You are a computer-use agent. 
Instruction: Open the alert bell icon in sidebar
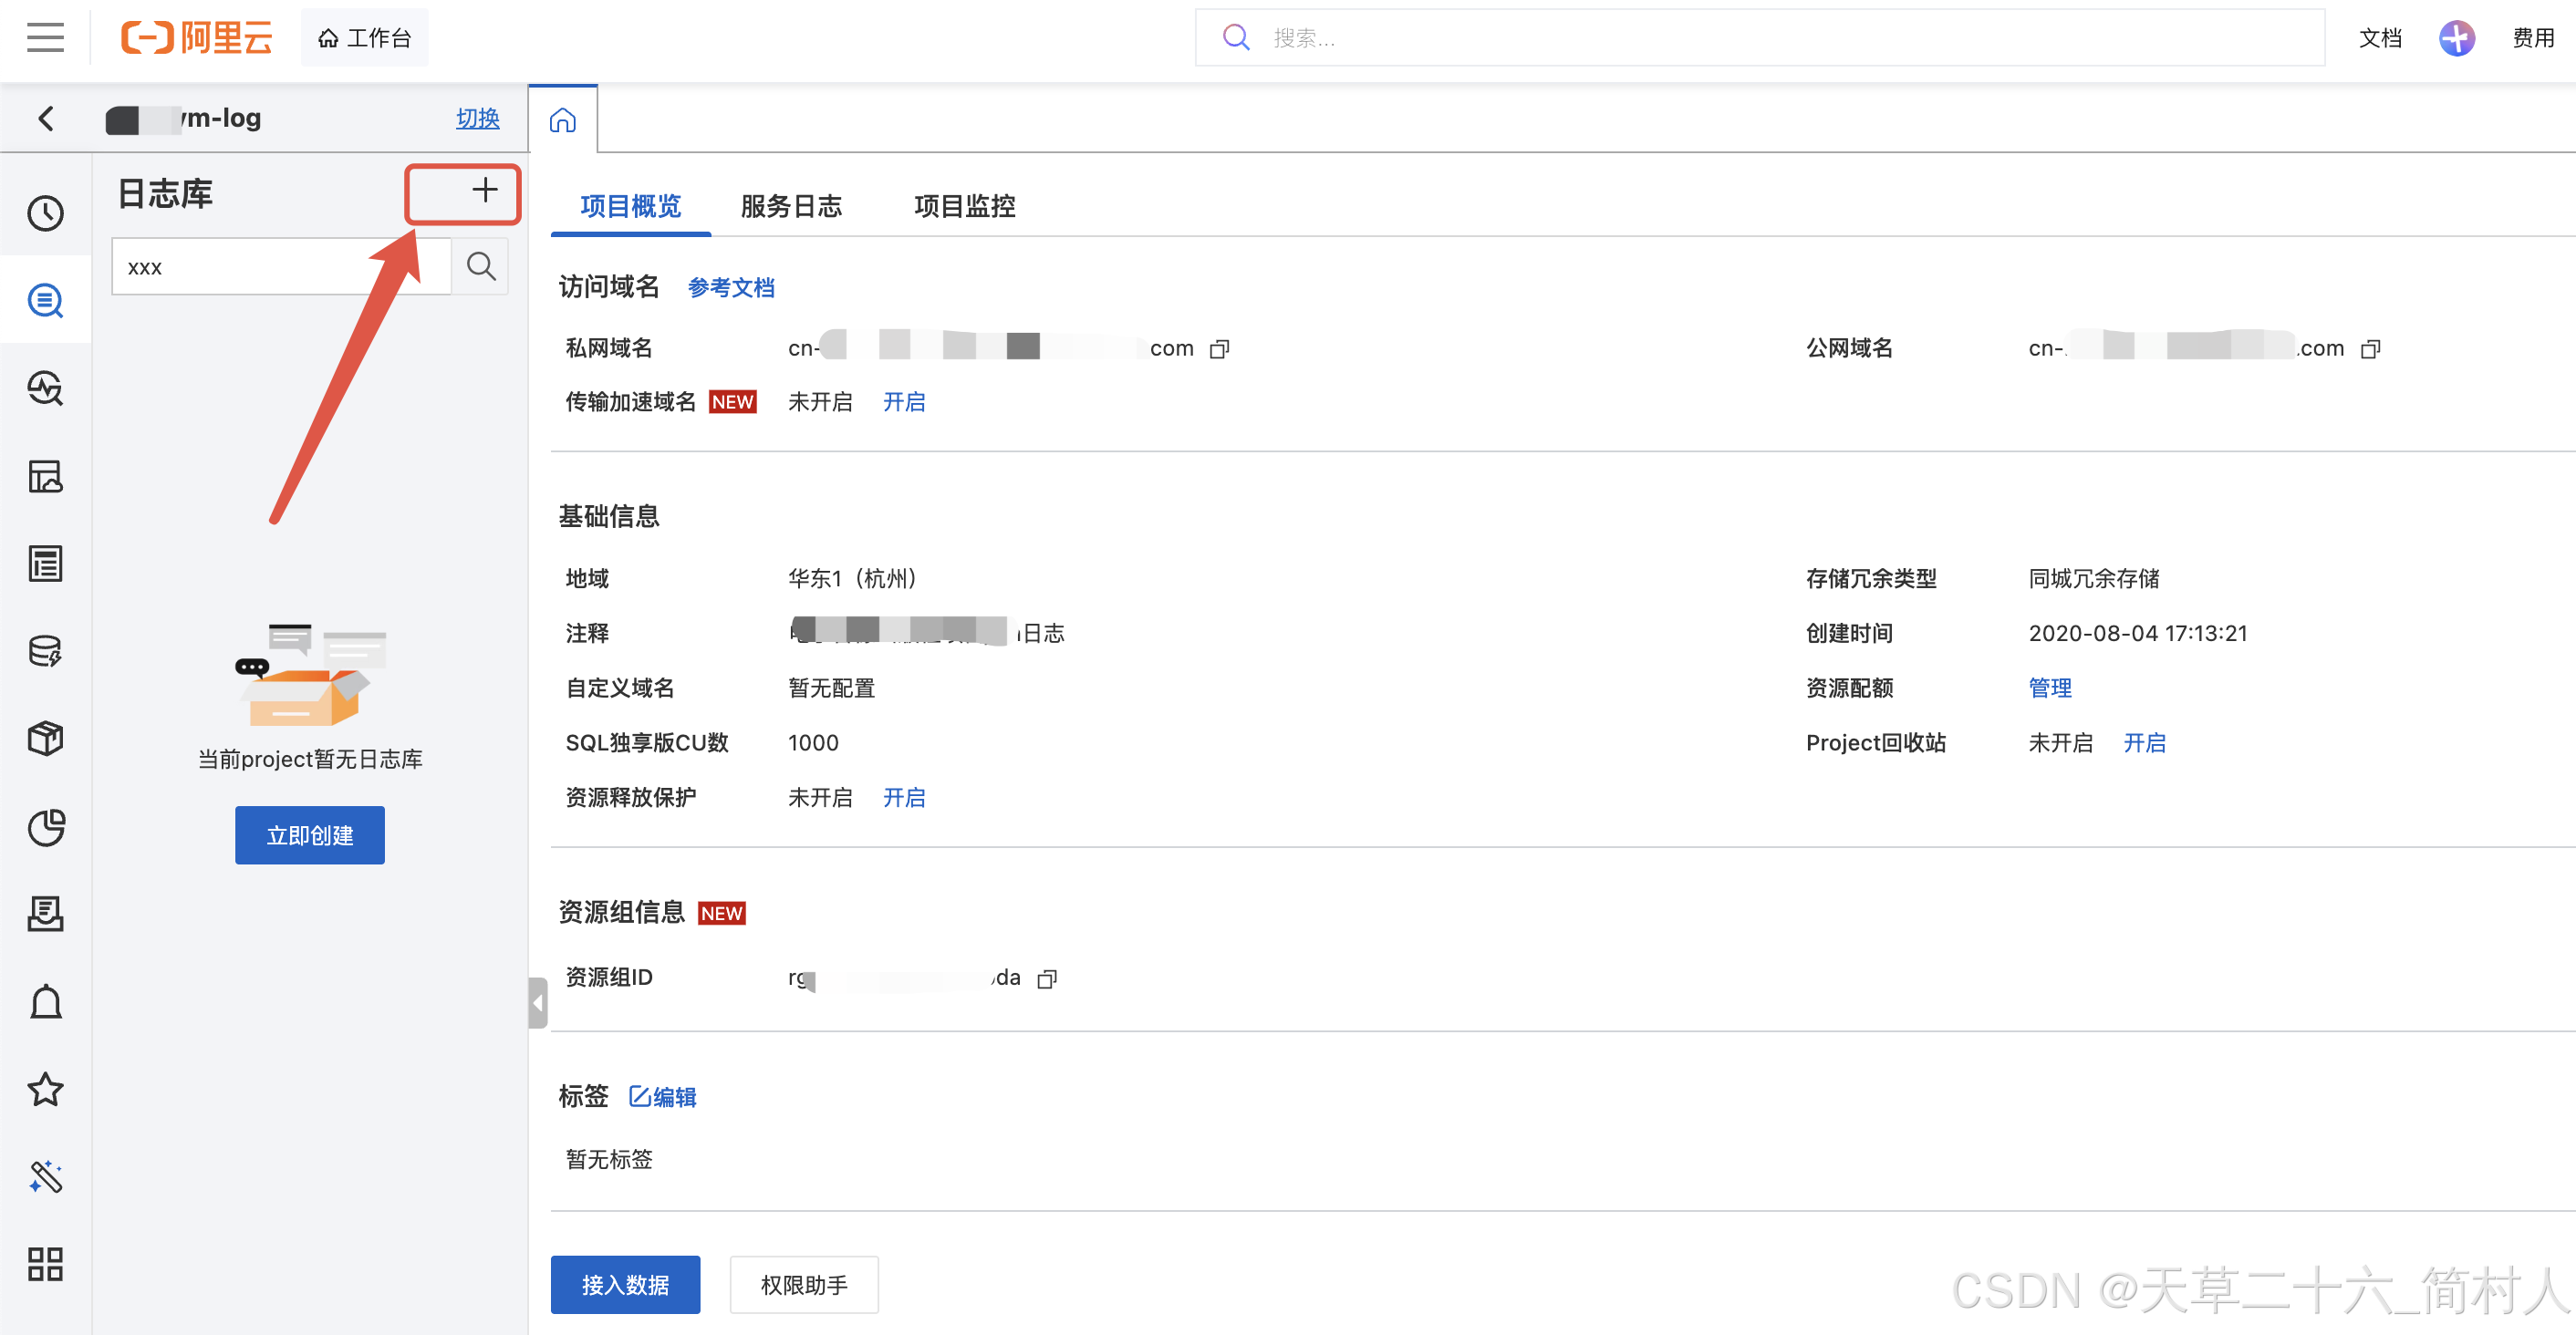[x=45, y=1001]
